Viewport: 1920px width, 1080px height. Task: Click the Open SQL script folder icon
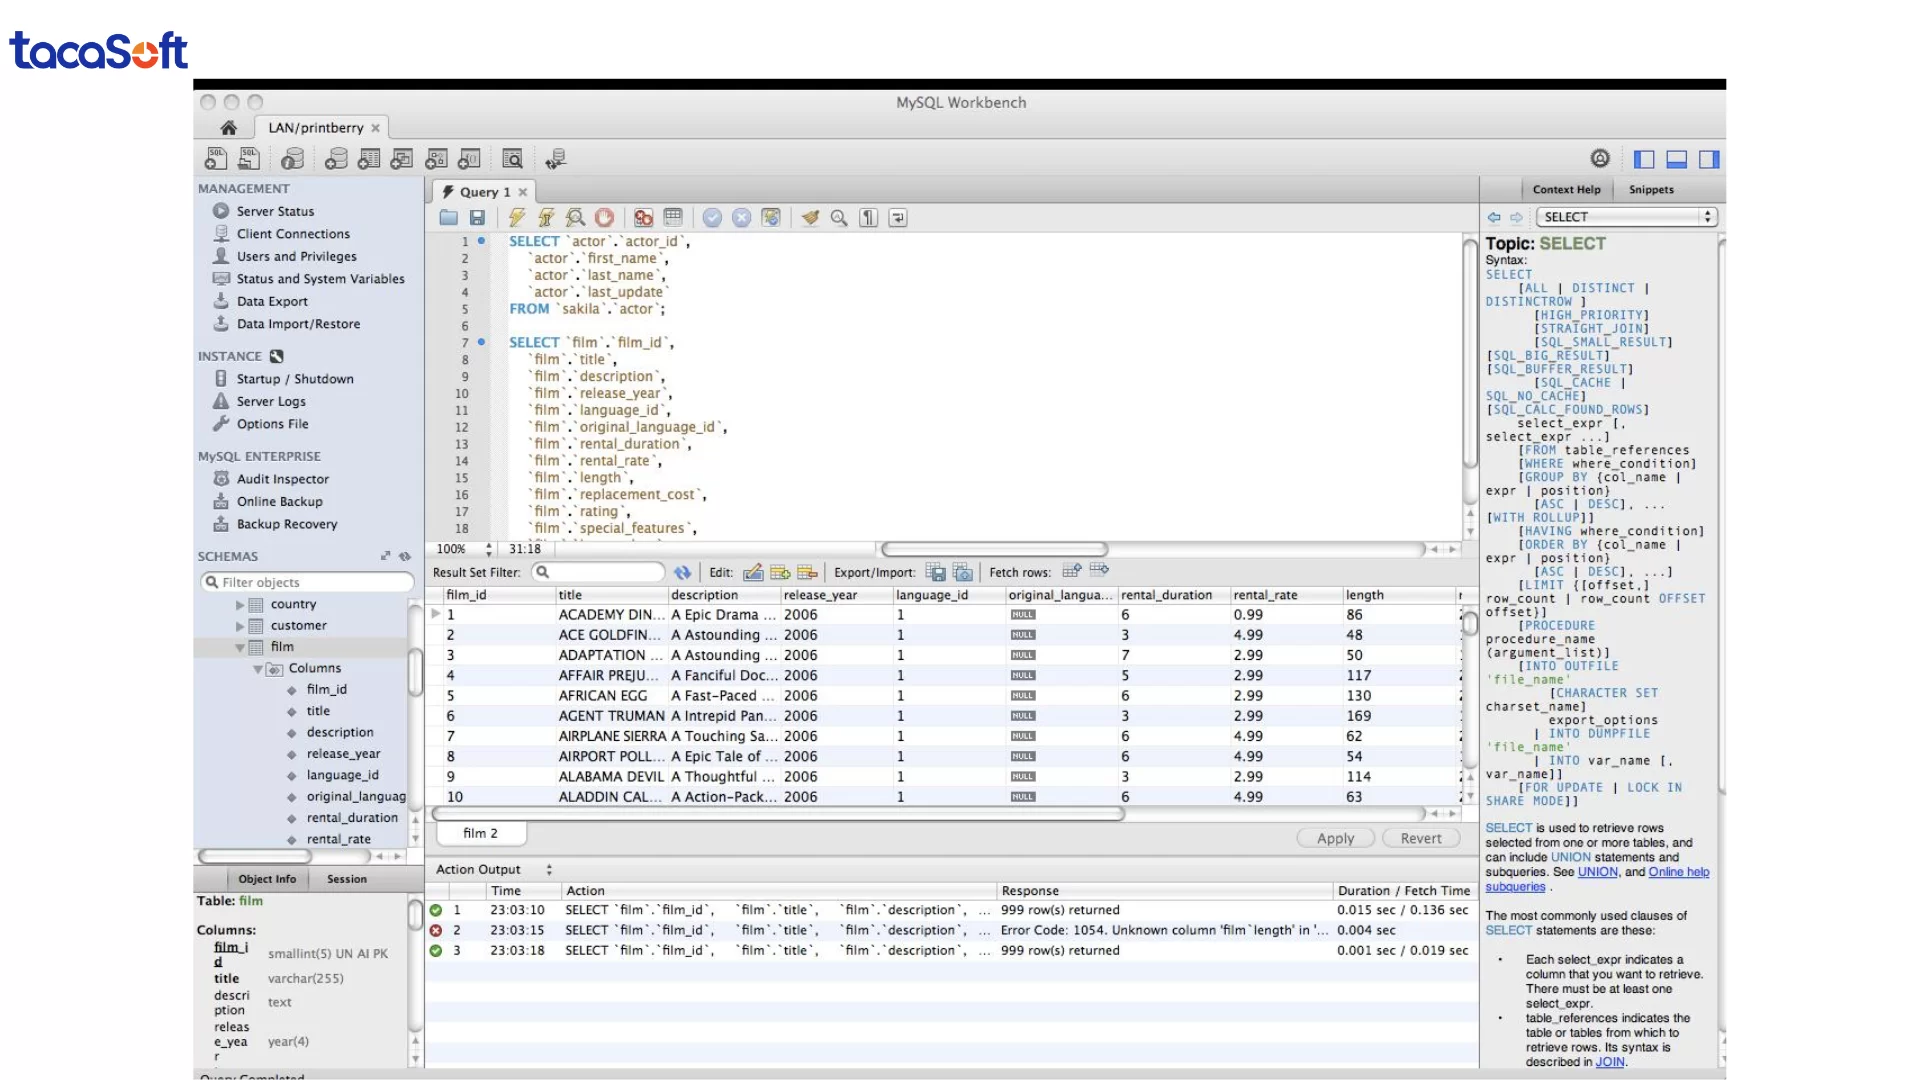(448, 218)
